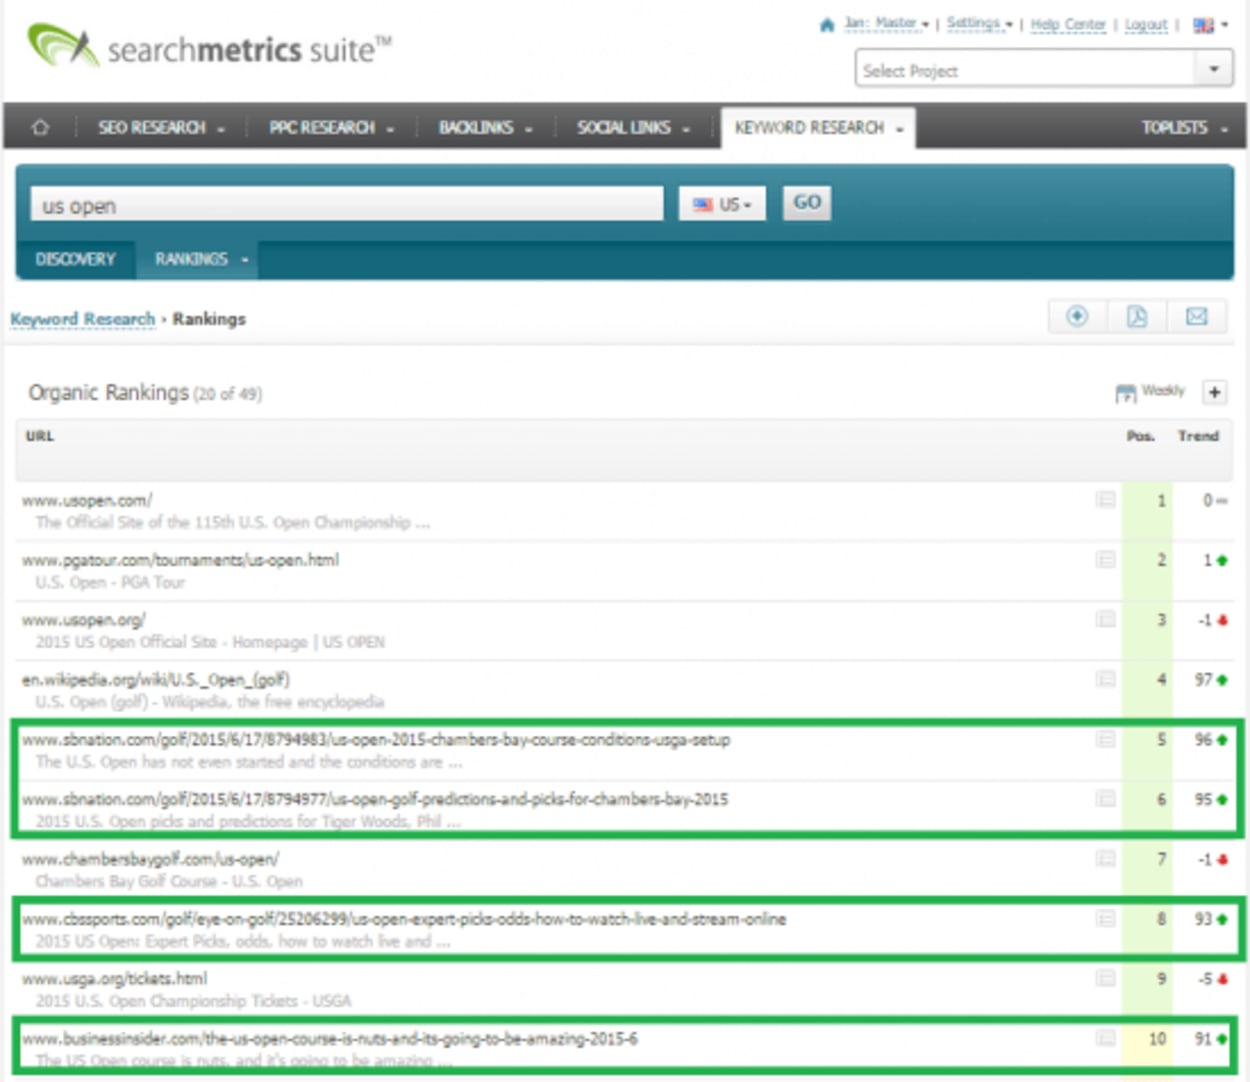Click the email envelope icon
The width and height of the screenshot is (1250, 1082).
tap(1196, 317)
